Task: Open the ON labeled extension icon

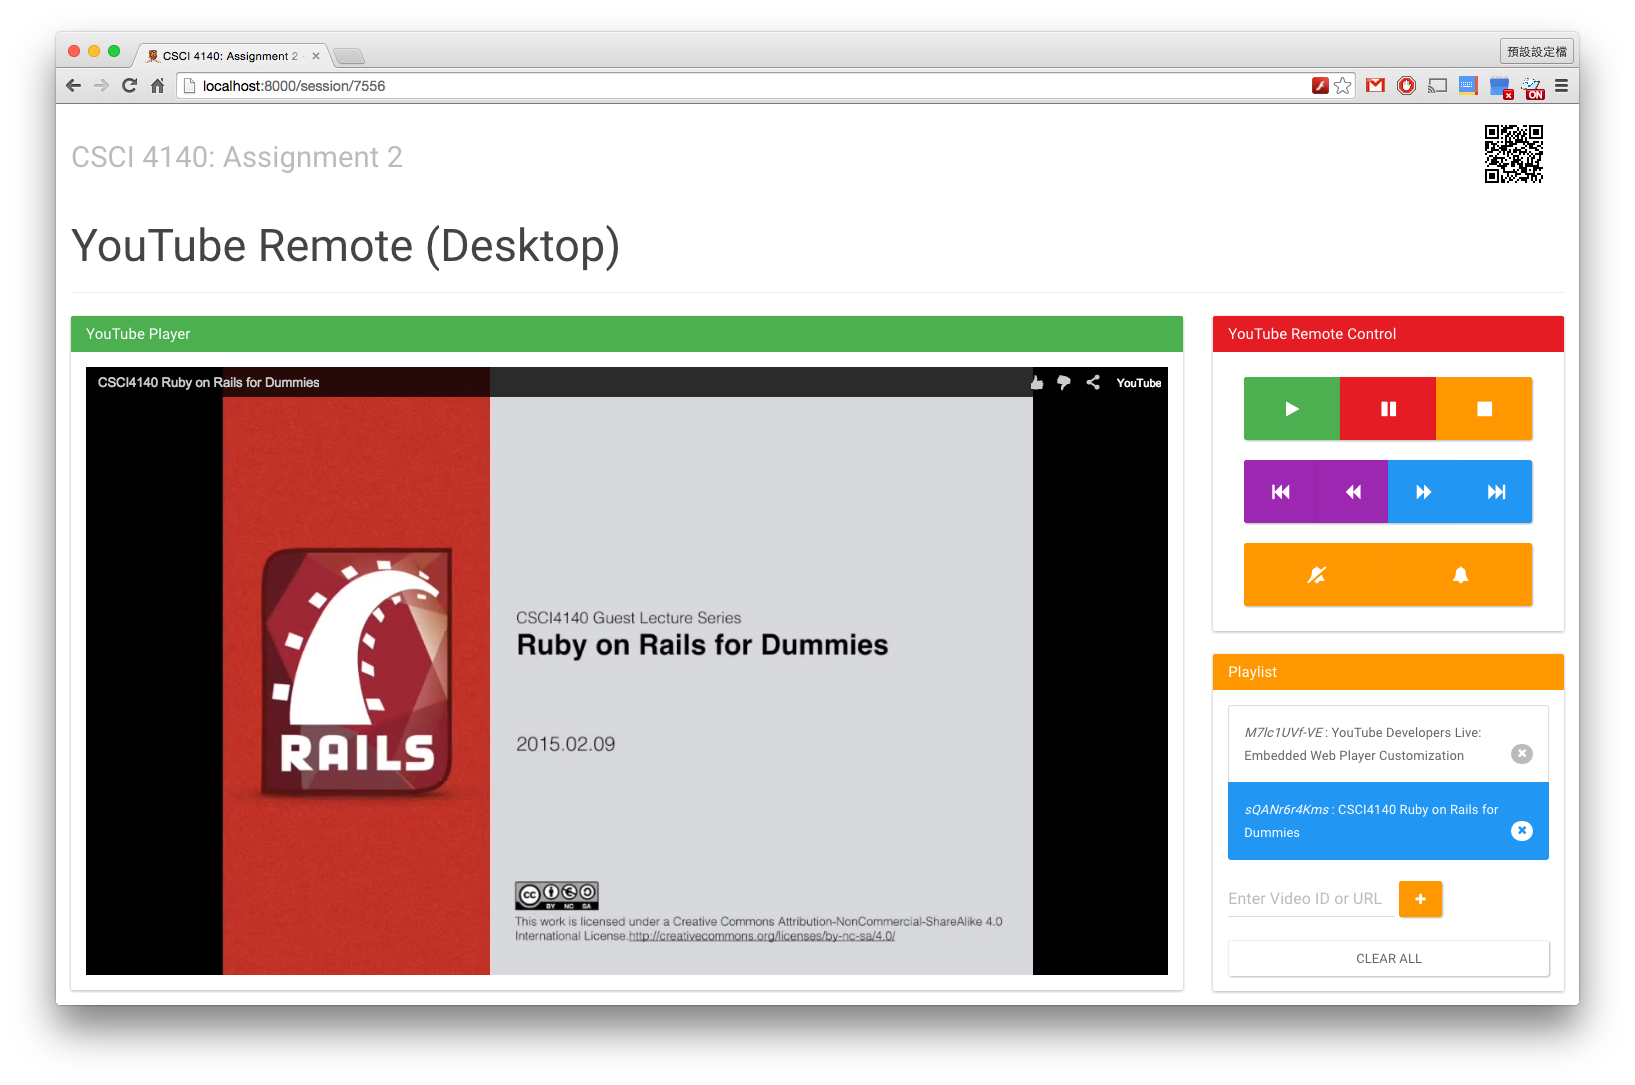Action: 1533,88
